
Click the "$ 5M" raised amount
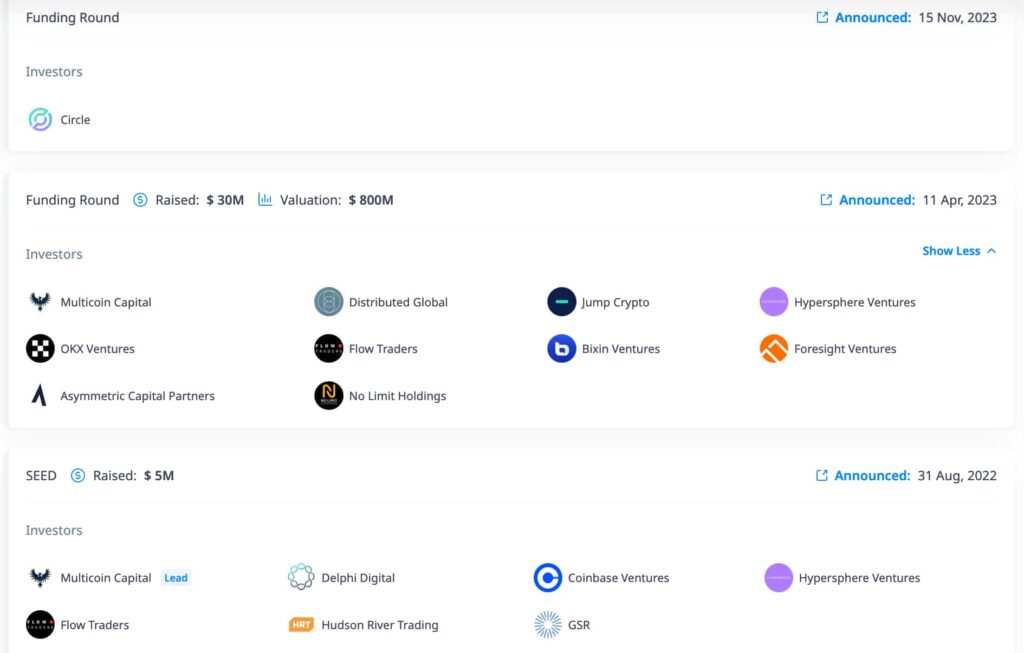point(159,475)
